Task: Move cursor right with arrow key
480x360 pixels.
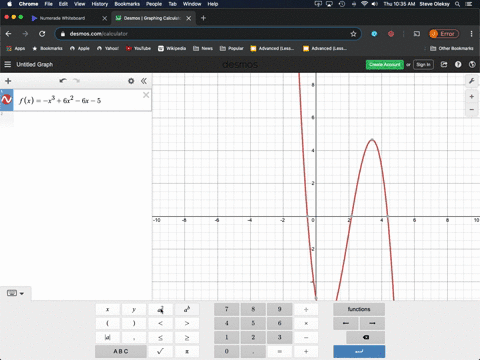Action: 372,323
